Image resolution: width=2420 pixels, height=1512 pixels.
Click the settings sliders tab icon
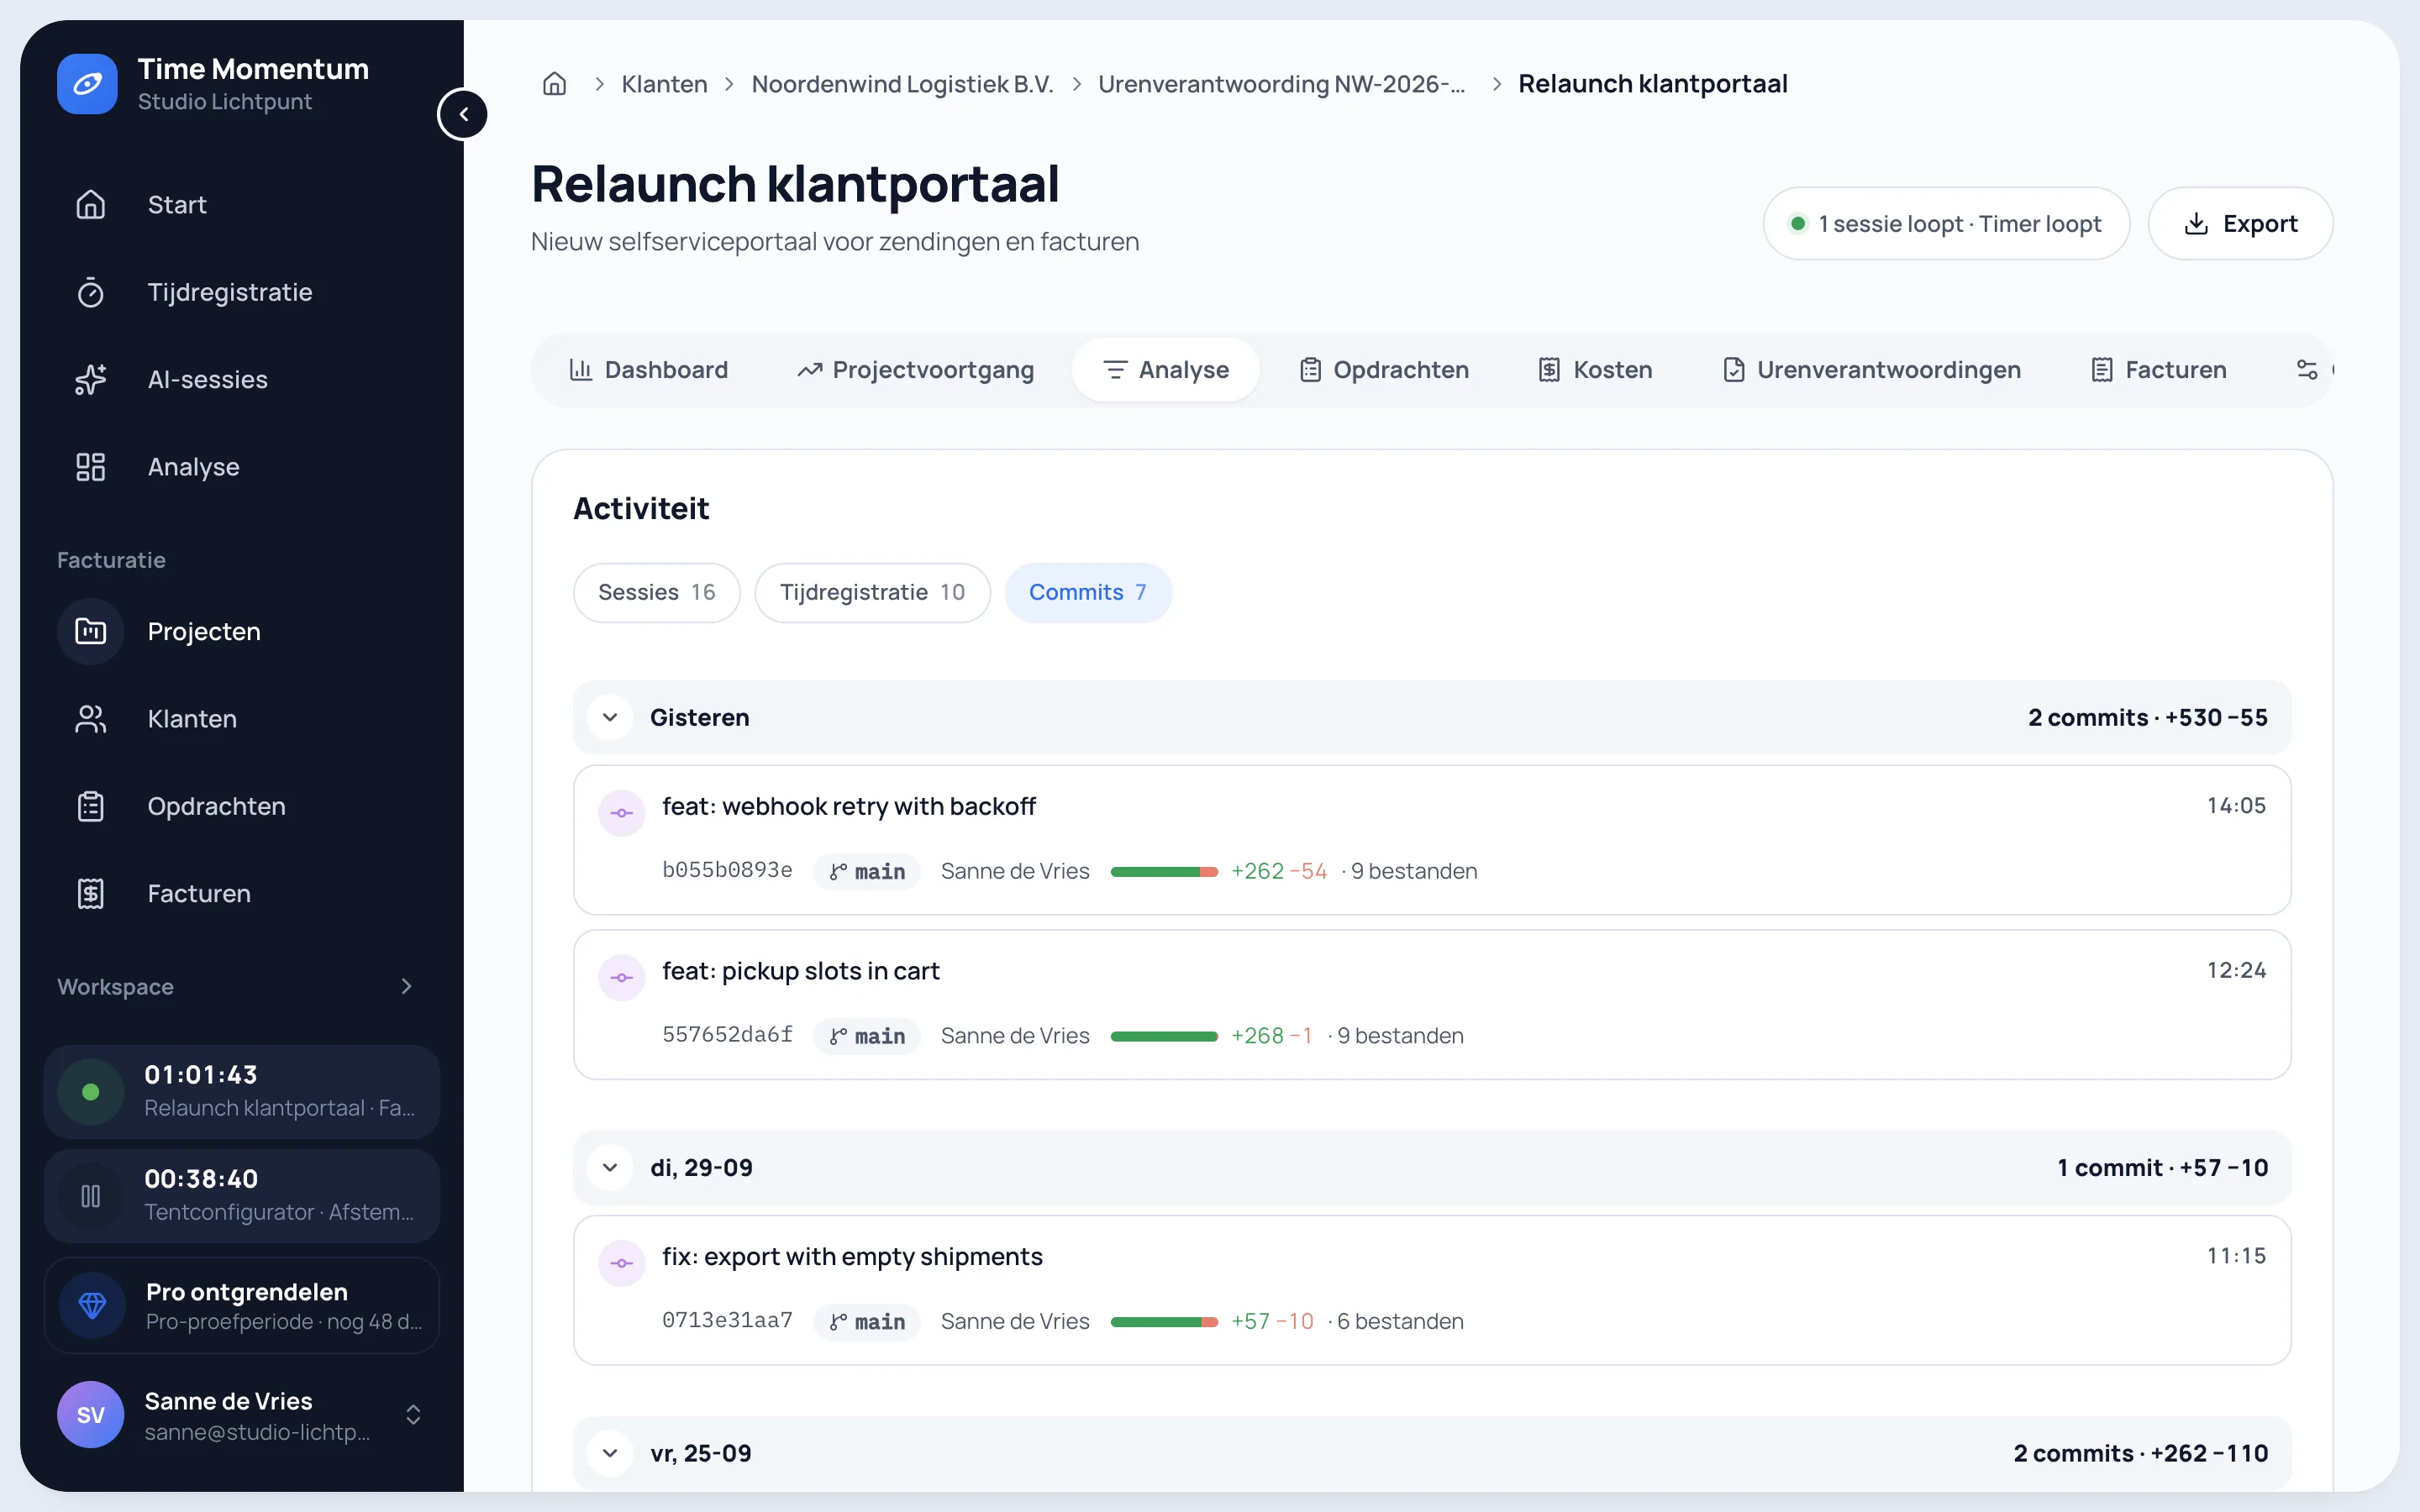tap(2307, 370)
